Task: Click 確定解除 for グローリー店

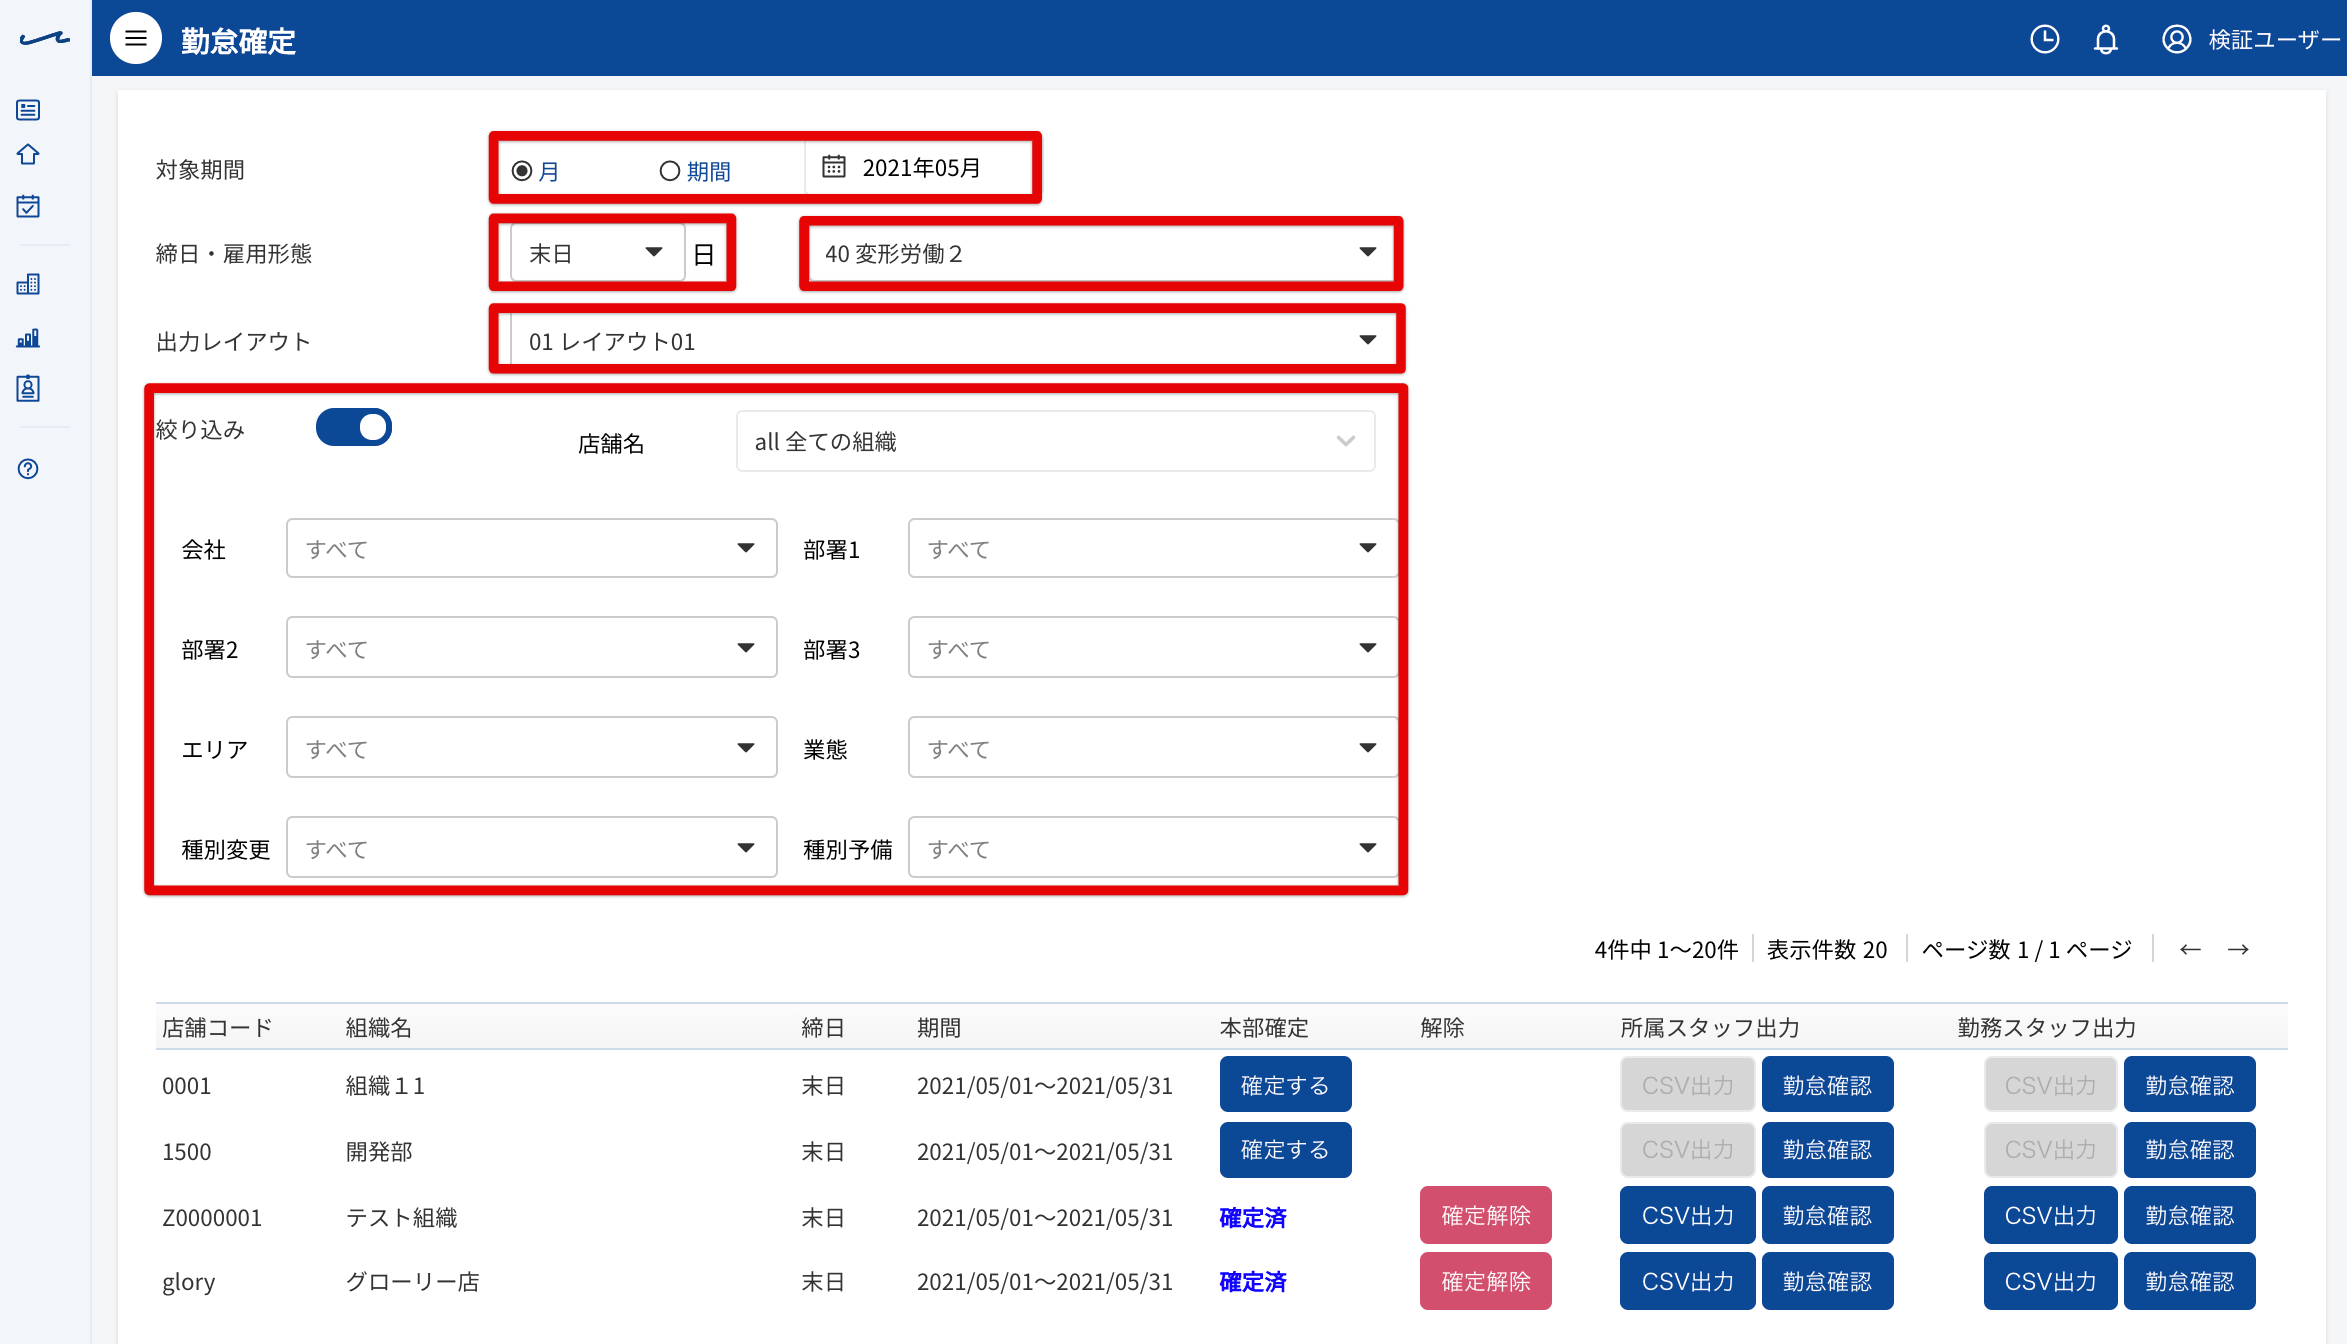Action: [1486, 1281]
